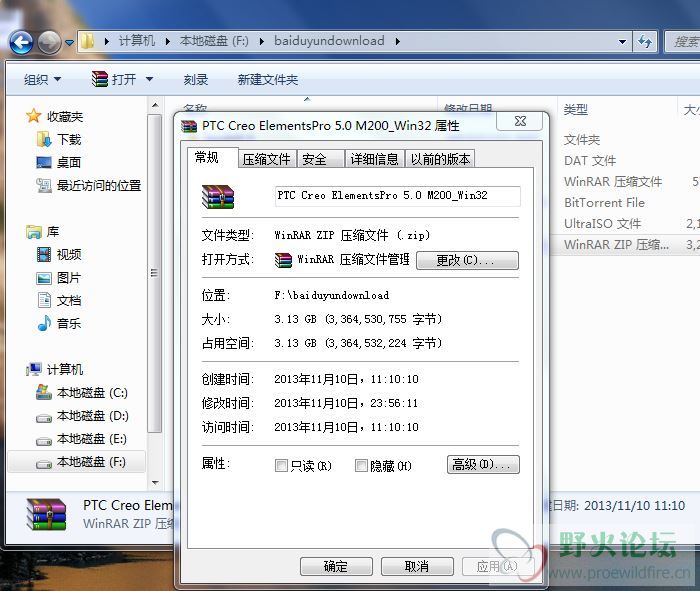Expand the 计算机 breadcrumb arrow
Image resolution: width=700 pixels, height=591 pixels.
168,42
